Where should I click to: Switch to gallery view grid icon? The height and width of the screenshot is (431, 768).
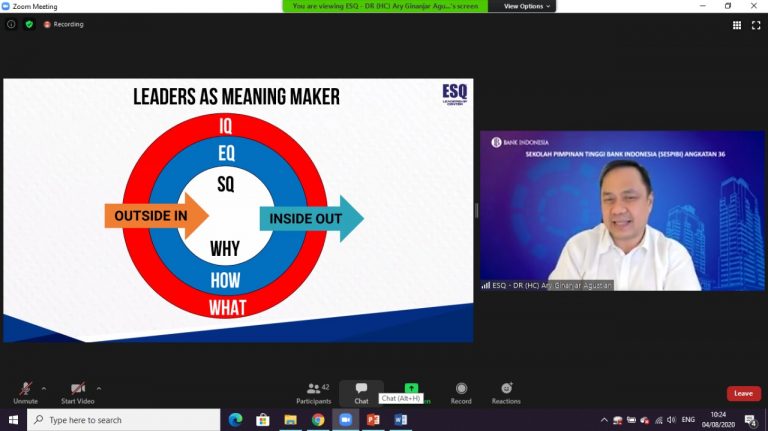pyautogui.click(x=737, y=25)
